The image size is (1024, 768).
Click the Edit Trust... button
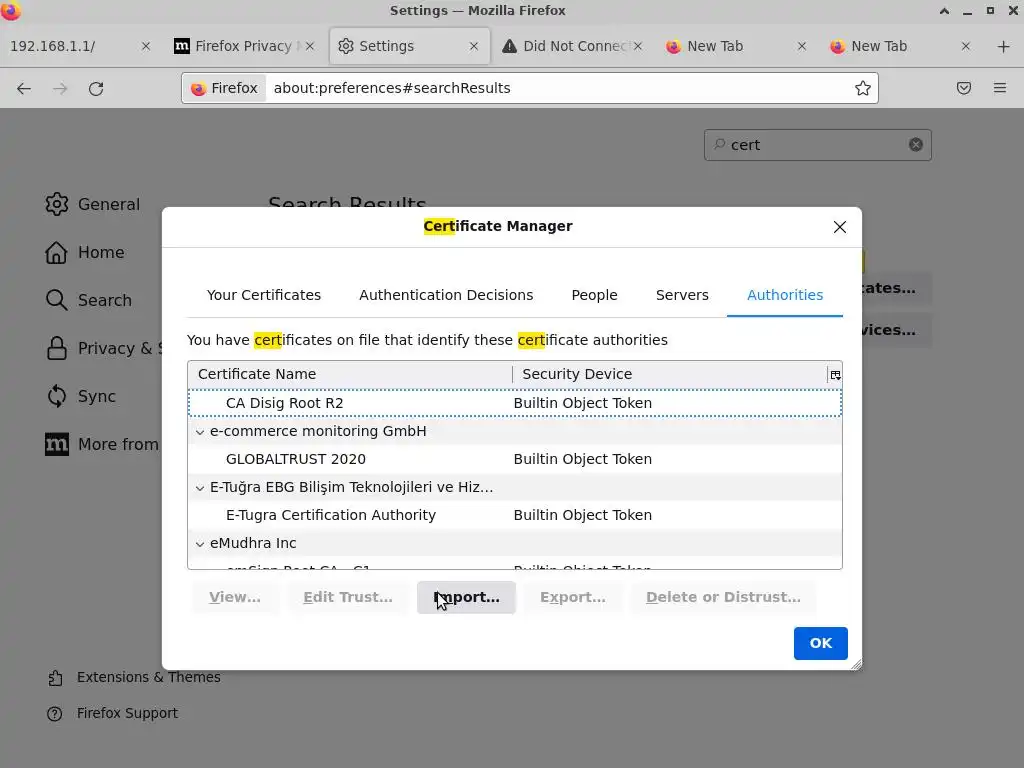click(347, 598)
